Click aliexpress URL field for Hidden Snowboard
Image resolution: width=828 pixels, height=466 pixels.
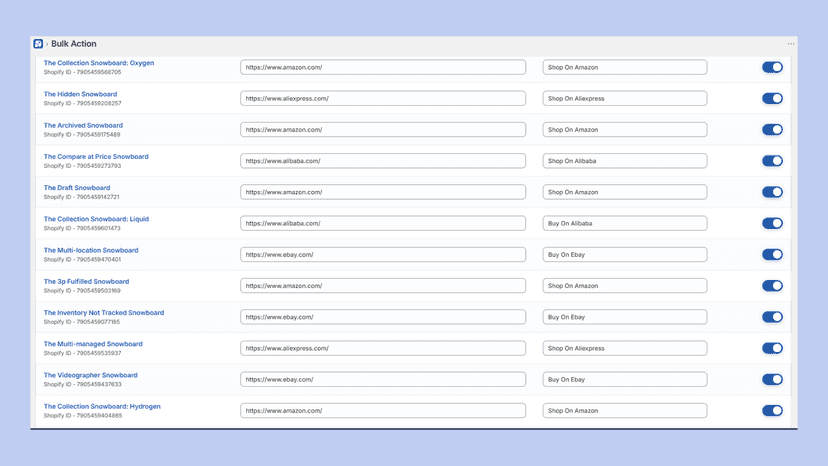pyautogui.click(x=383, y=98)
